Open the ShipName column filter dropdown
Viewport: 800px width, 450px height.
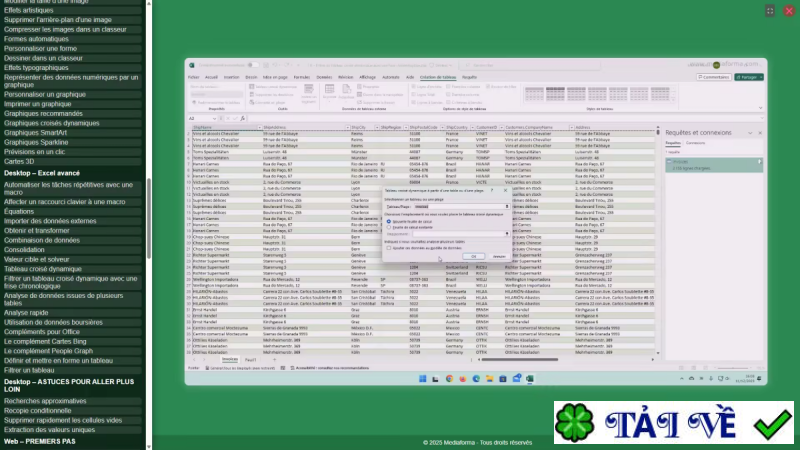coord(259,128)
